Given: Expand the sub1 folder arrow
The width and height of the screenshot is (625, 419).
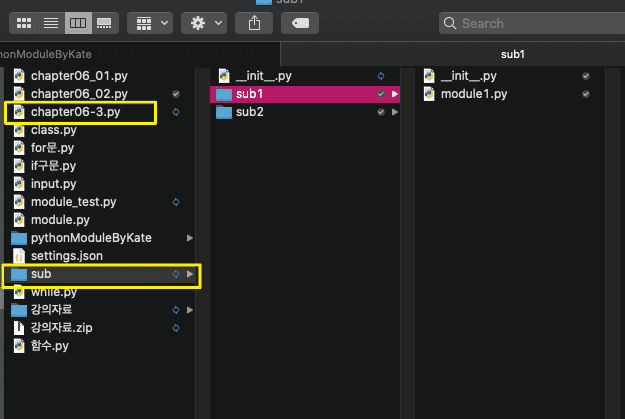Looking at the screenshot, I should (x=396, y=94).
